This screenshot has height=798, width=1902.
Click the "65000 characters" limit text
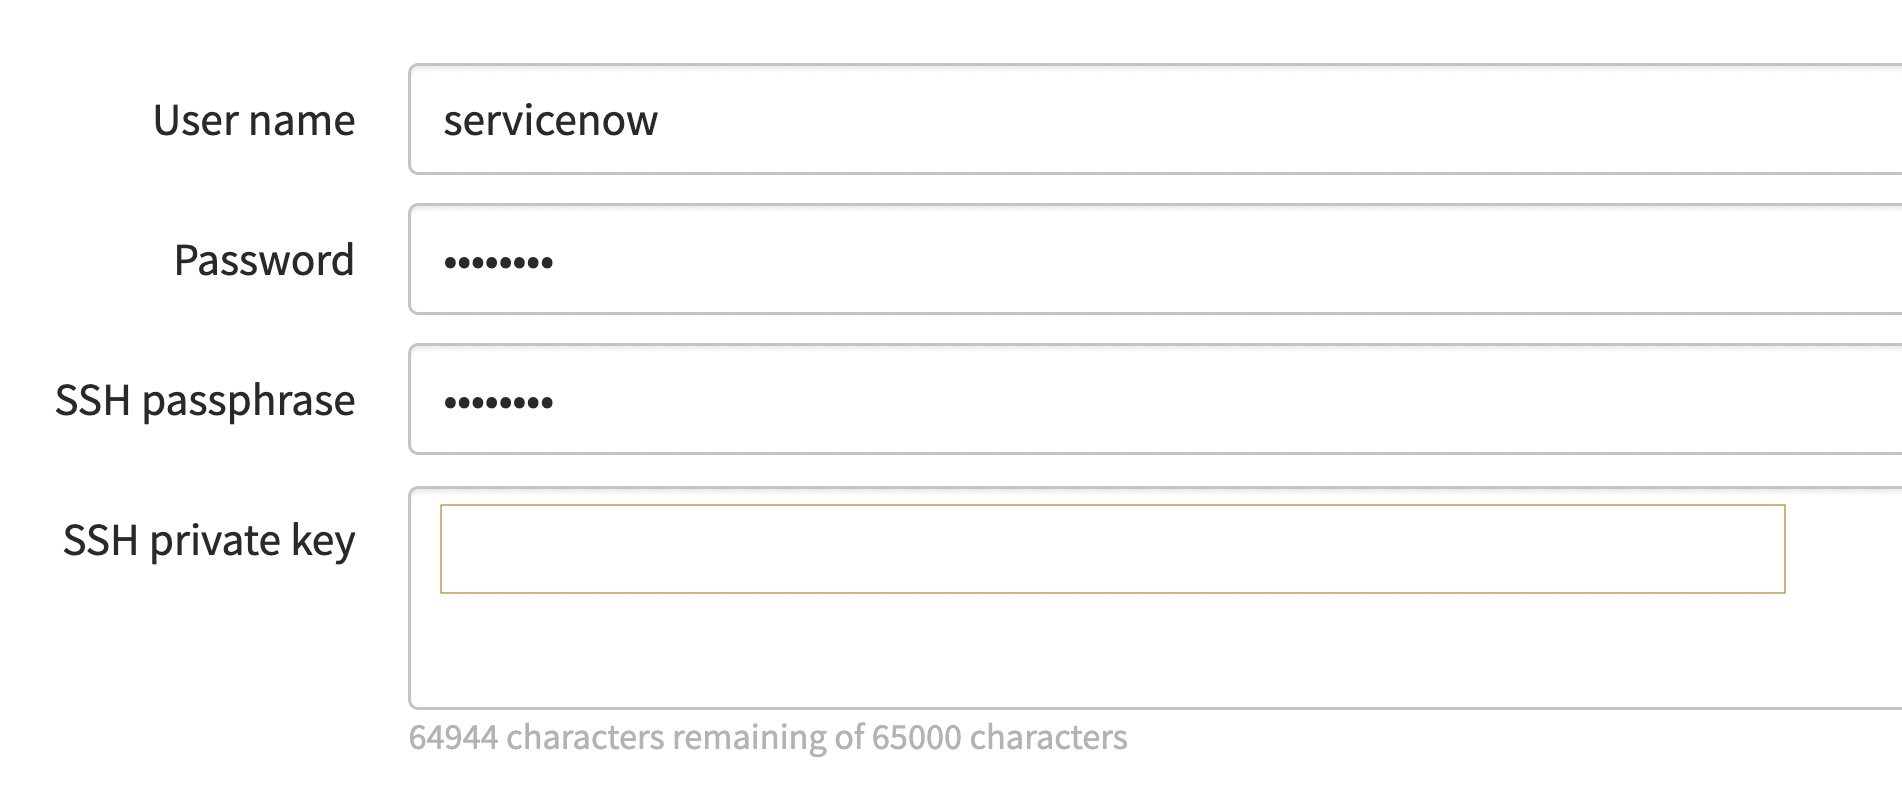coord(999,738)
